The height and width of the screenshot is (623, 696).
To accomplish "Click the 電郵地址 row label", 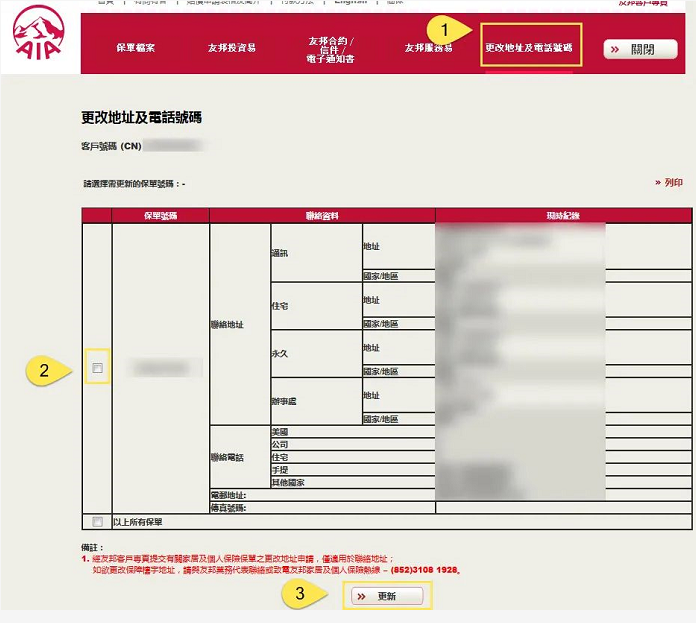I will pos(229,495).
